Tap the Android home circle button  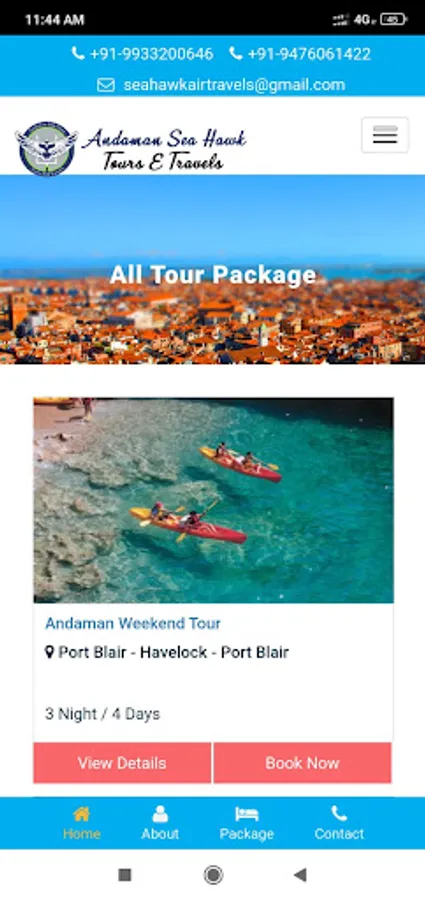point(213,875)
